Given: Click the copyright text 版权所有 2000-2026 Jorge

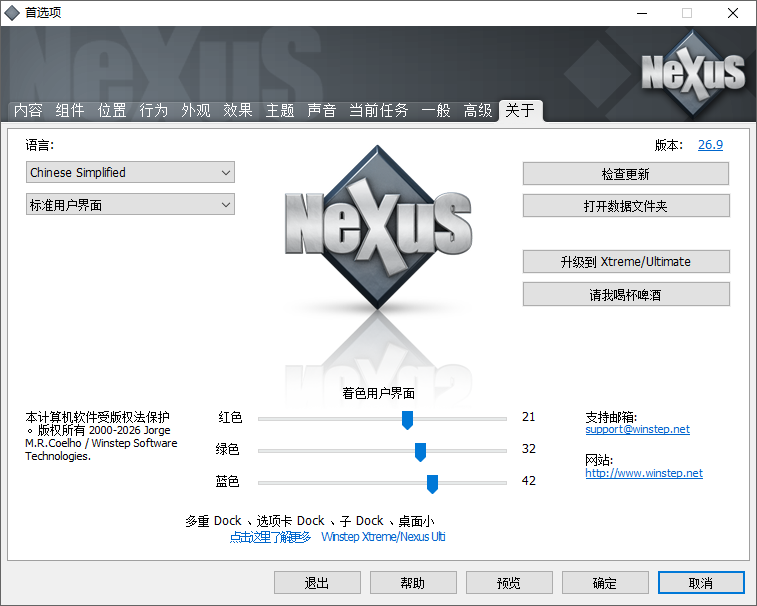Looking at the screenshot, I should (x=104, y=430).
